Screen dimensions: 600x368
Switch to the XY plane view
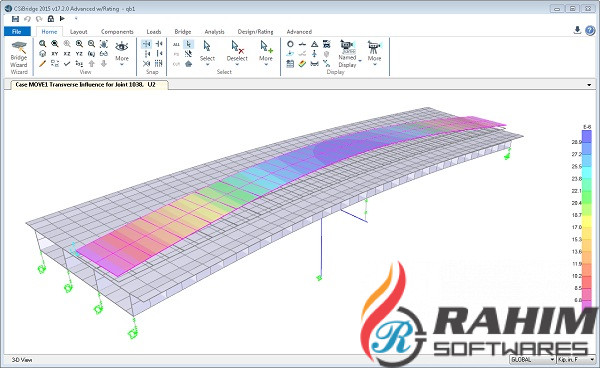point(55,54)
